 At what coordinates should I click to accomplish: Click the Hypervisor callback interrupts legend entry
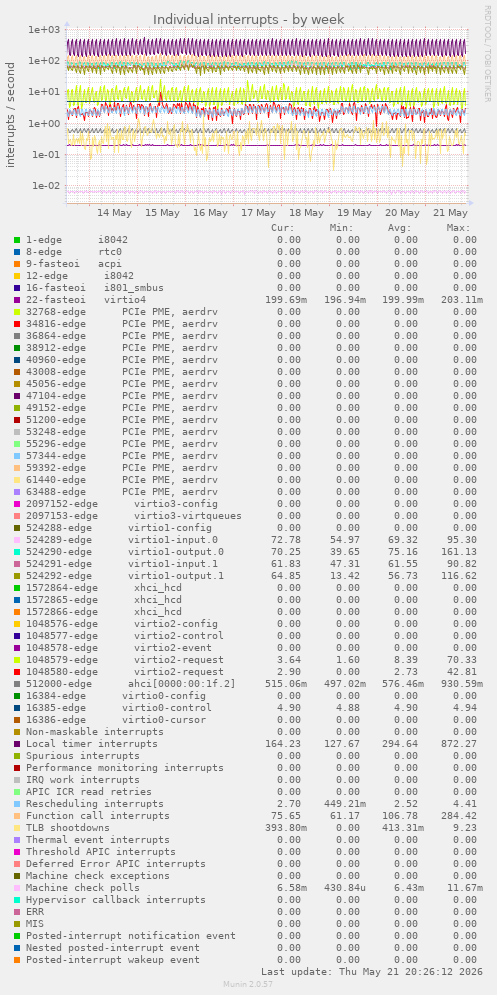[116, 900]
